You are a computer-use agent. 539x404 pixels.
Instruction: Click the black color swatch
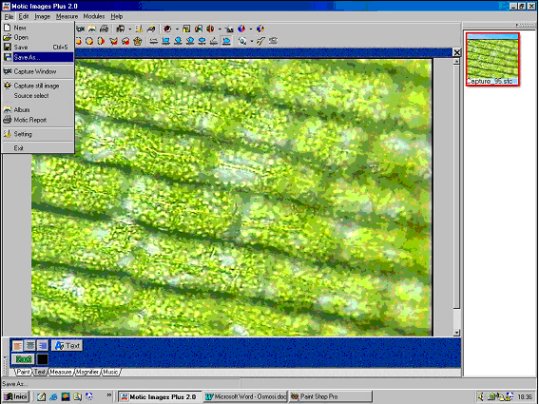point(43,359)
